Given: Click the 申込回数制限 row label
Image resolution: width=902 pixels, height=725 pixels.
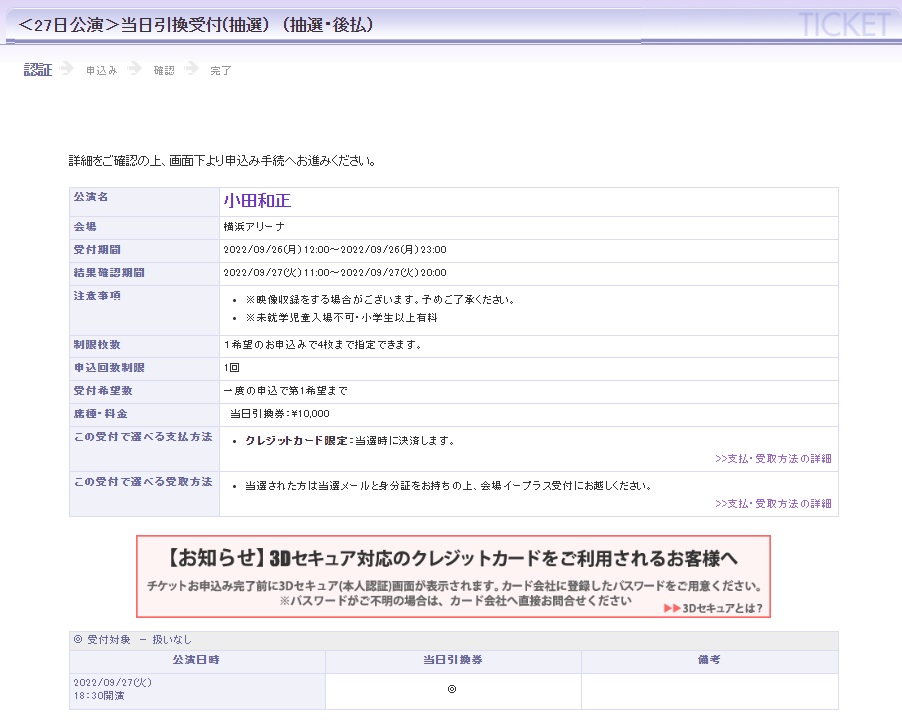Looking at the screenshot, I should 109,368.
